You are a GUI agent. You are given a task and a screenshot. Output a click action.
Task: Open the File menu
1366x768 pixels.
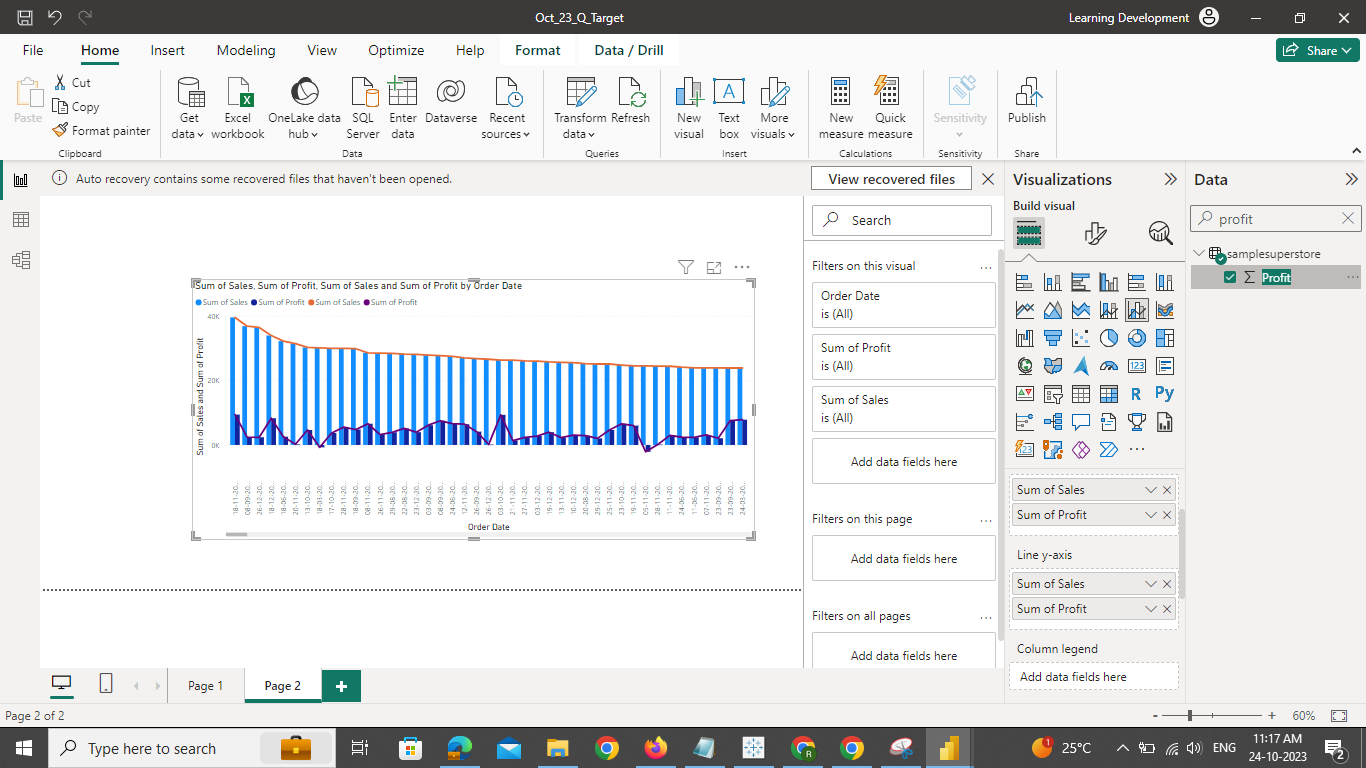[x=33, y=50]
